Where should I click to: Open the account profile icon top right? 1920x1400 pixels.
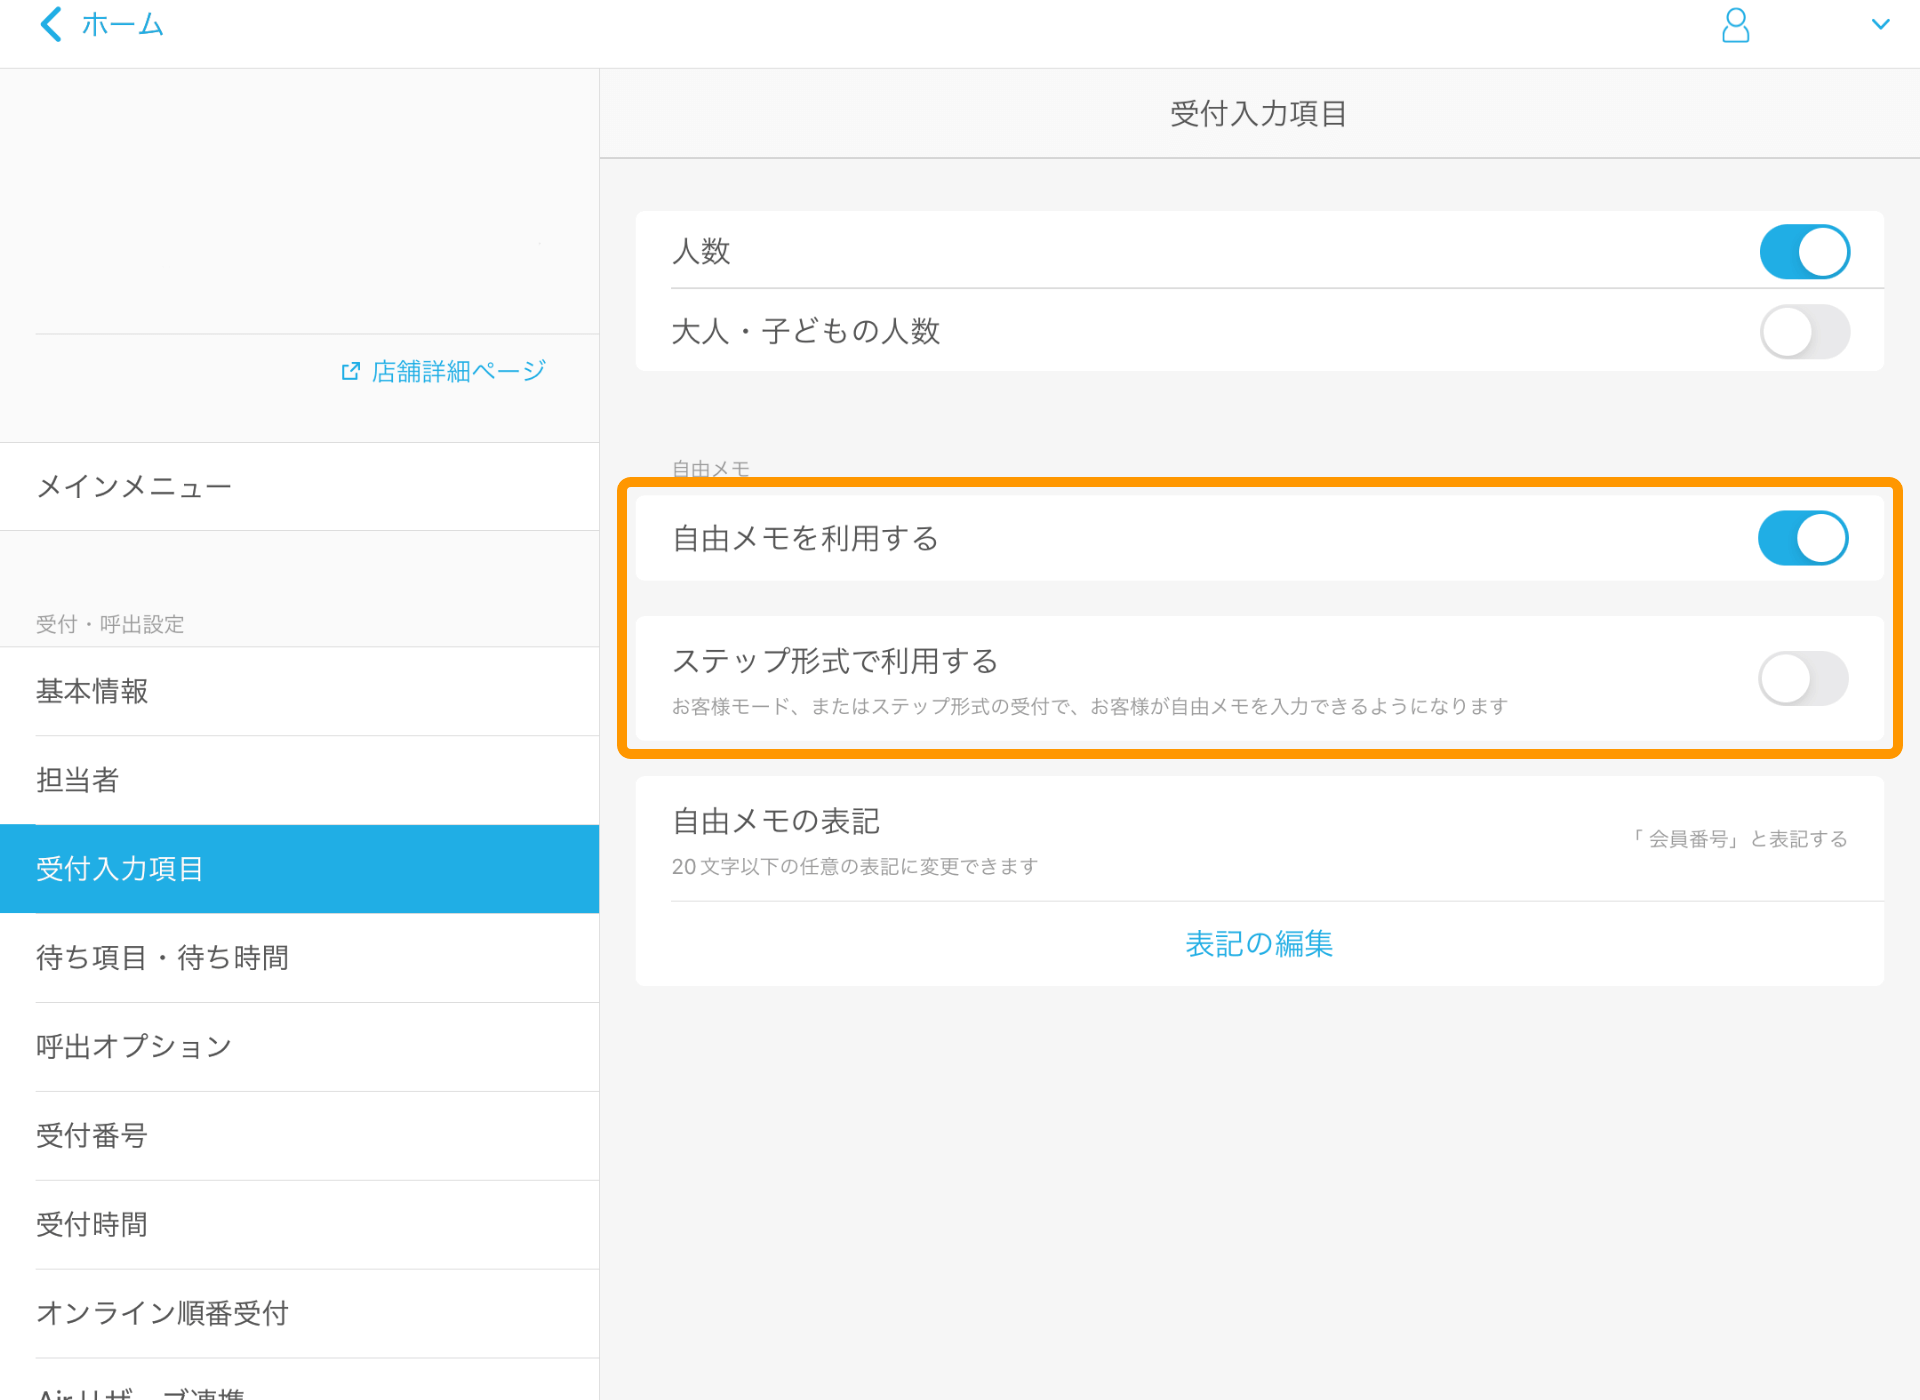[1735, 27]
